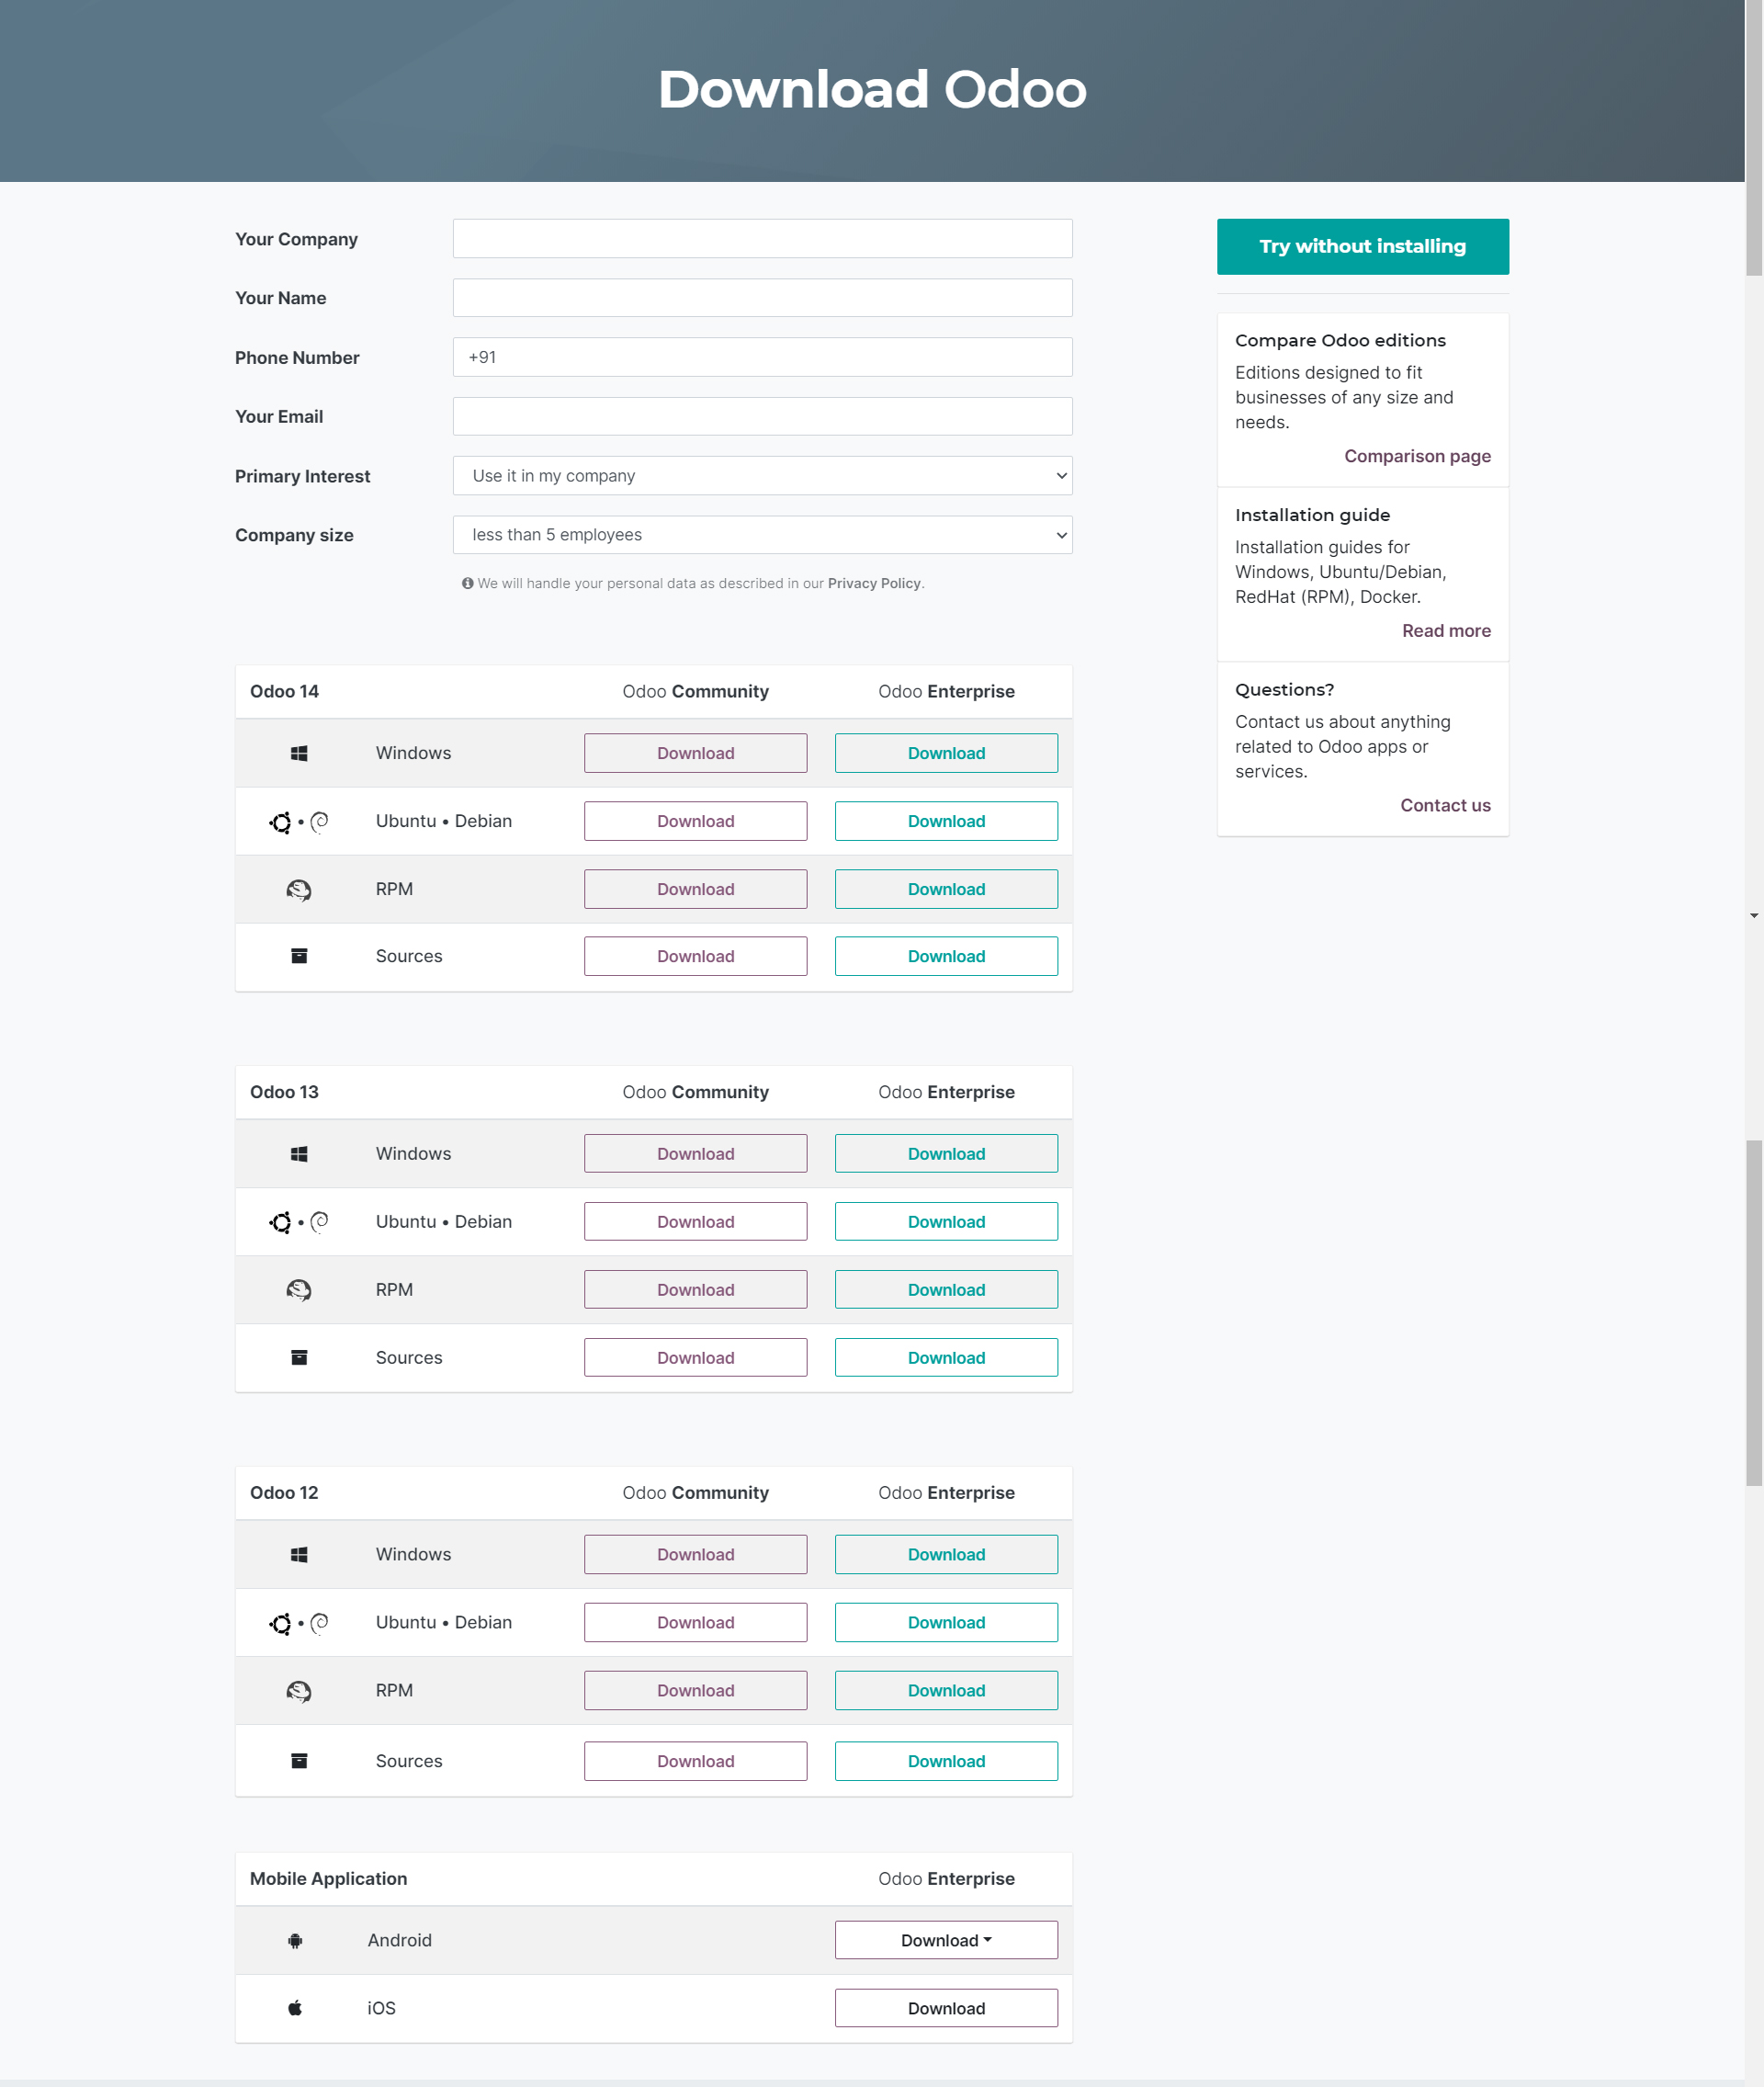
Task: Open the Privacy Policy link
Action: point(874,583)
